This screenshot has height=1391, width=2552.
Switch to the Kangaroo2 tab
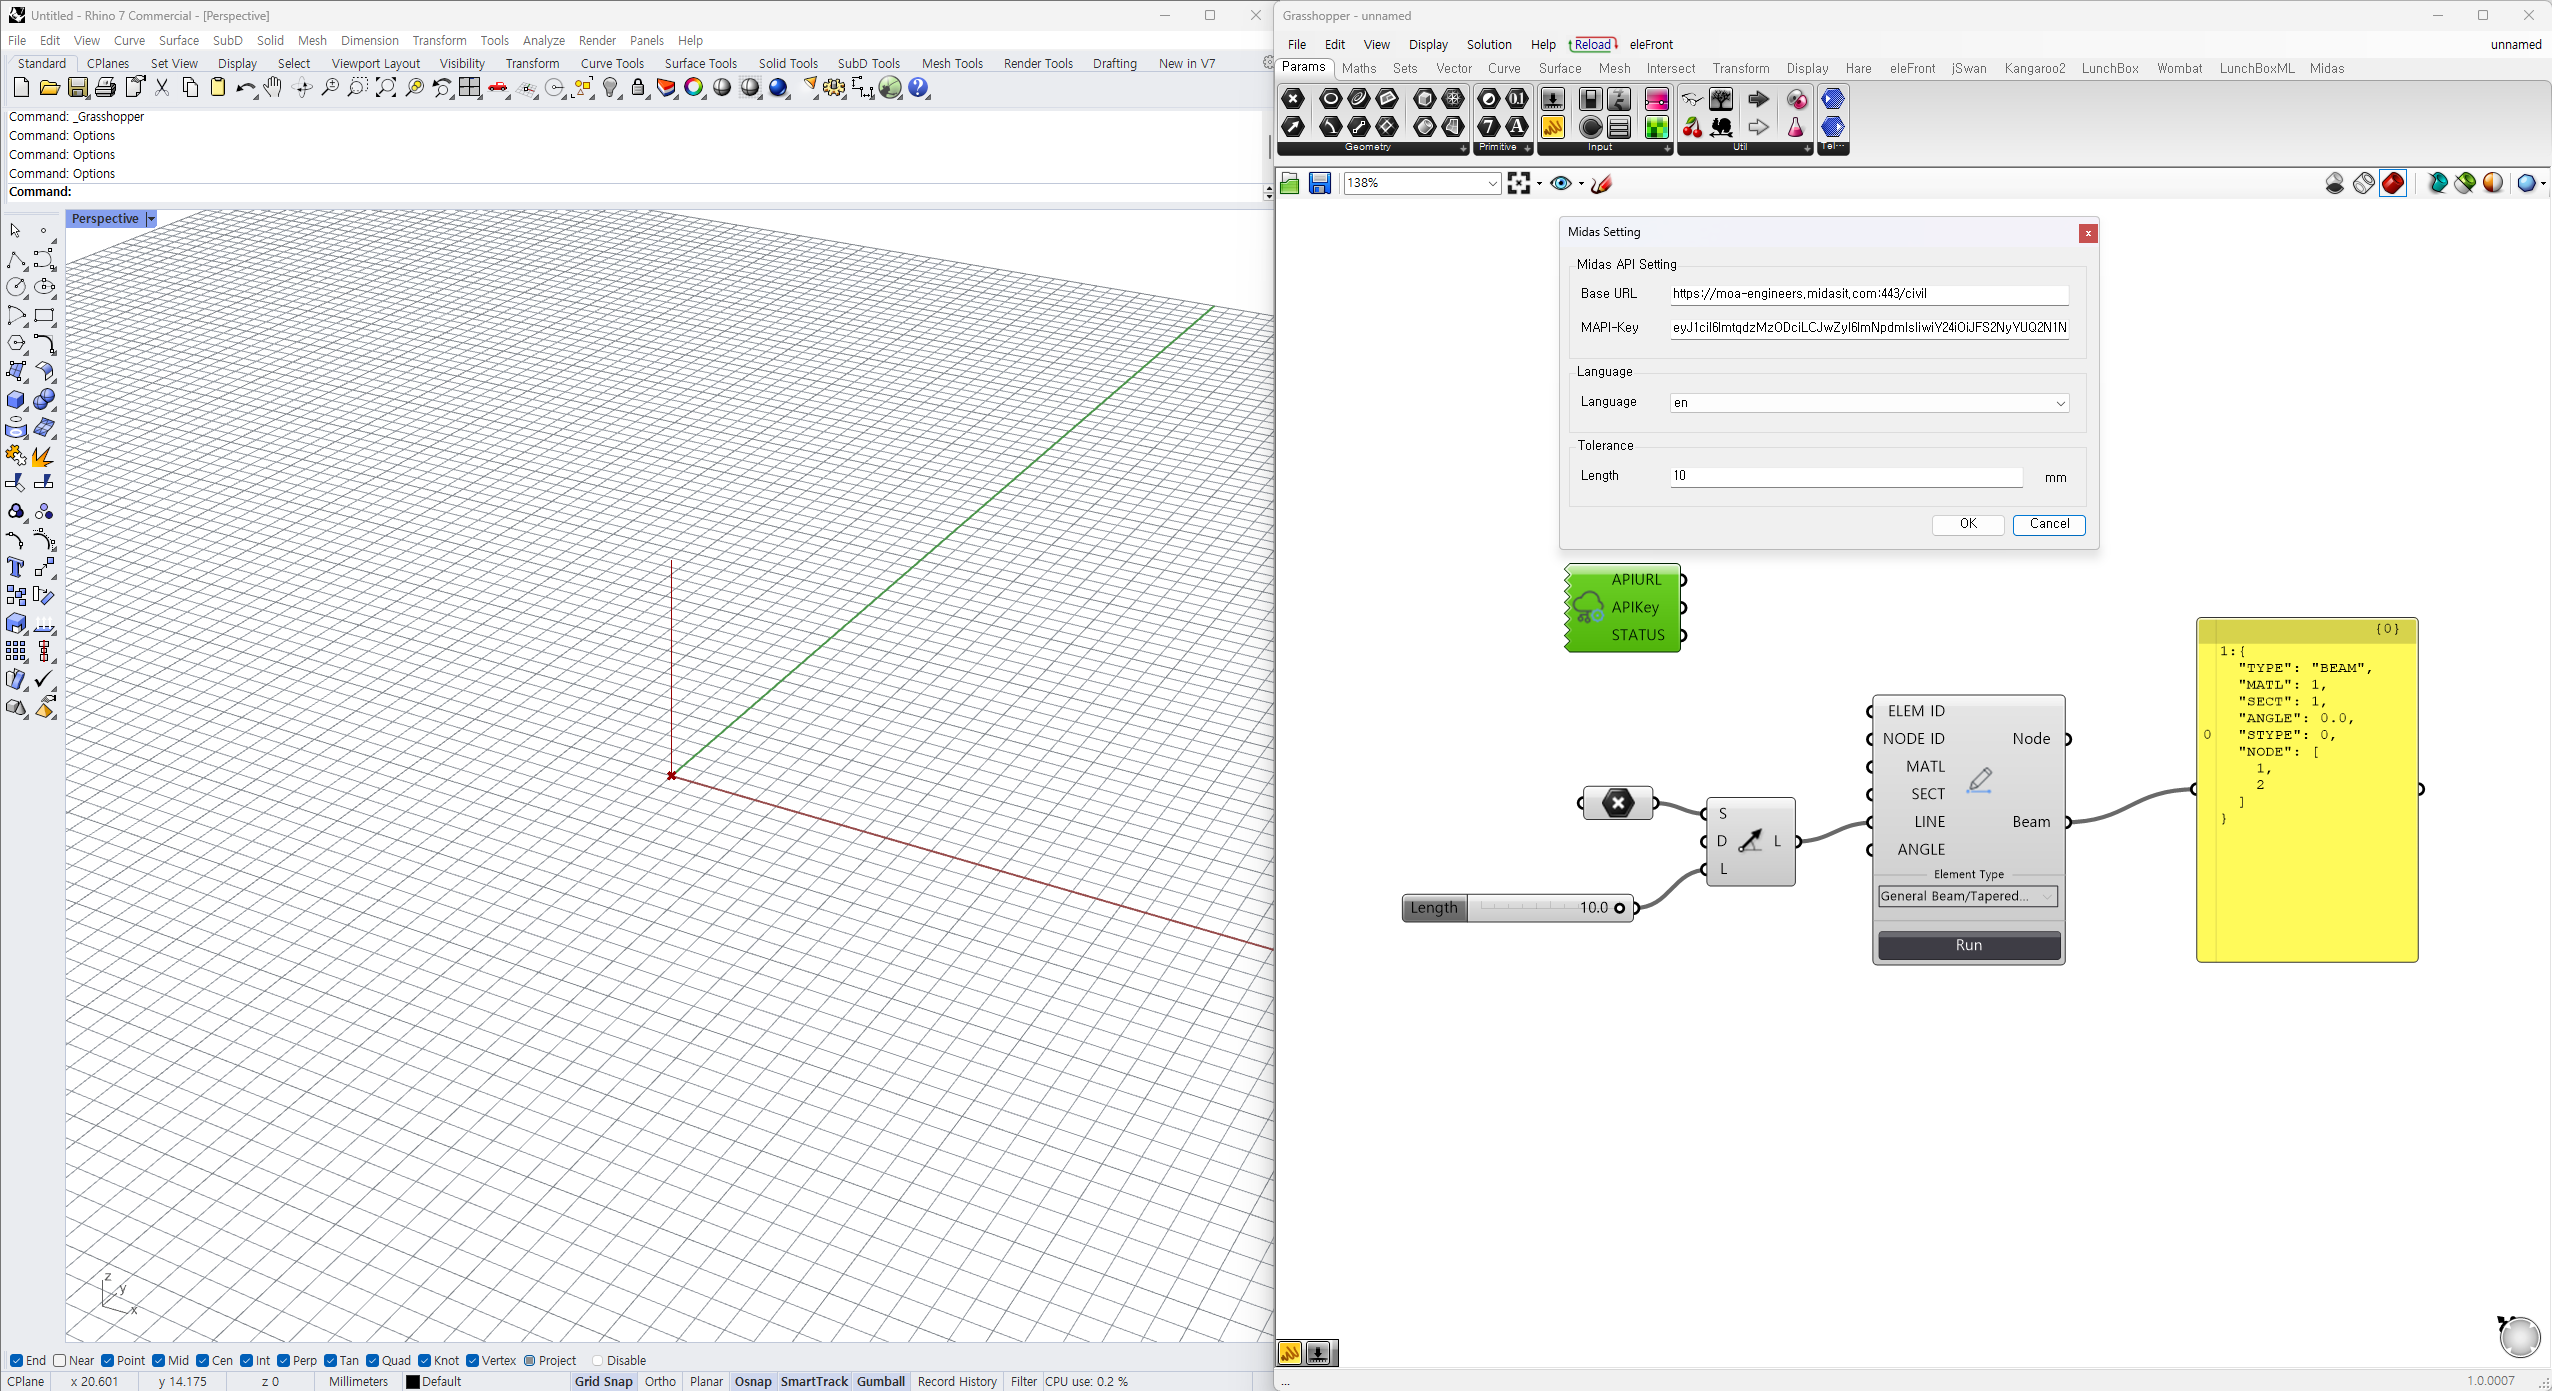[2034, 68]
